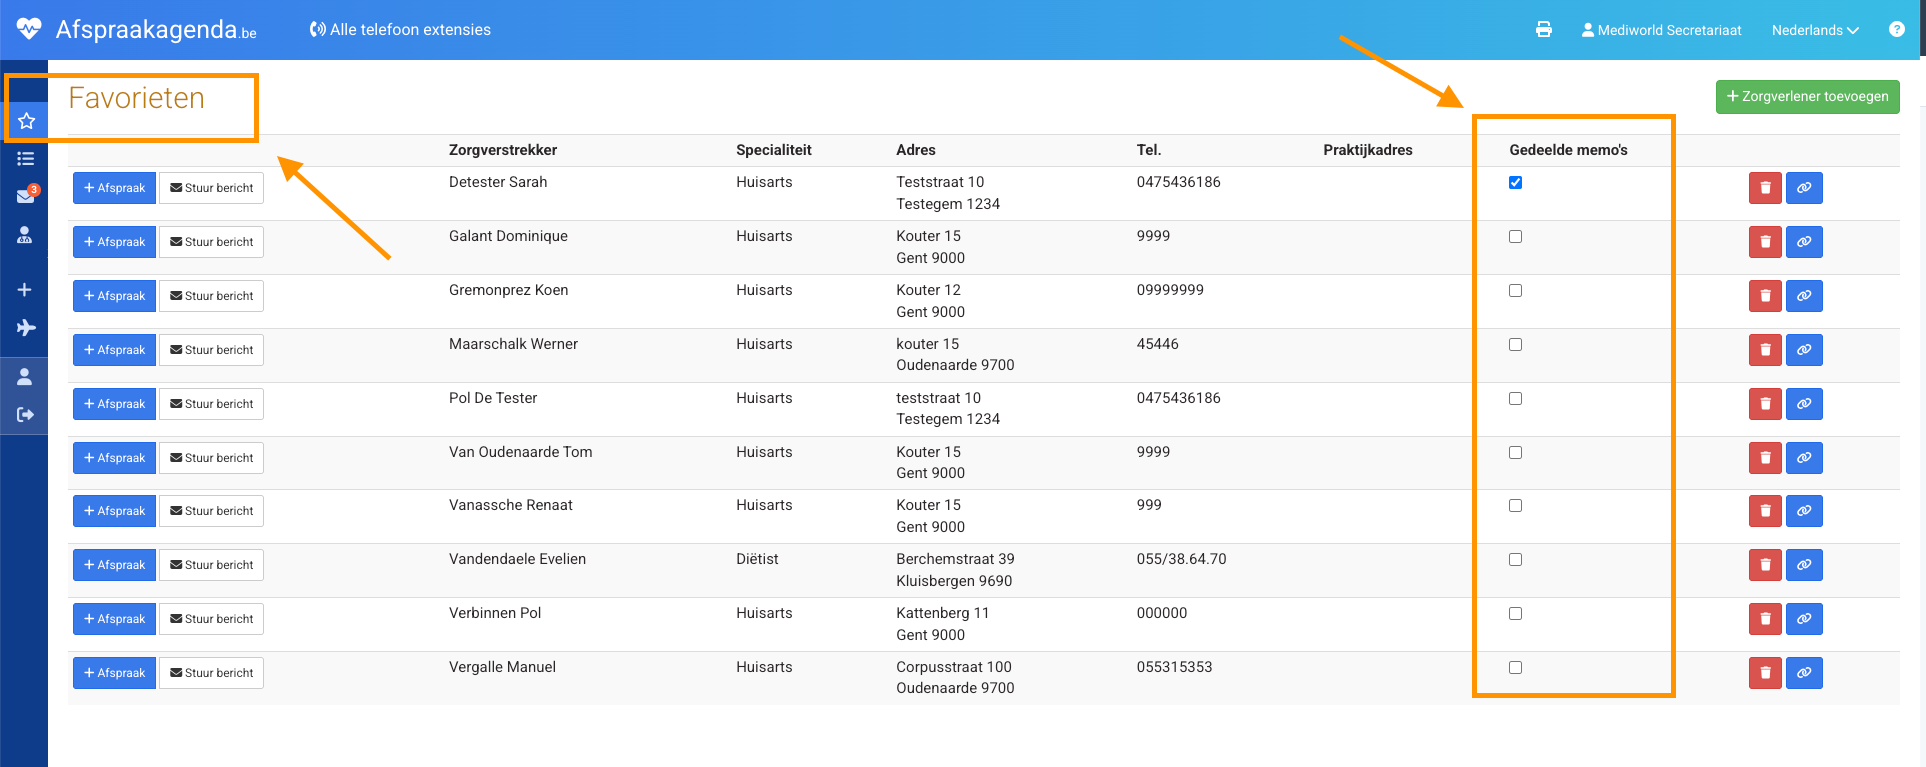Click the Afspraakagenda.be logo

(x=138, y=30)
